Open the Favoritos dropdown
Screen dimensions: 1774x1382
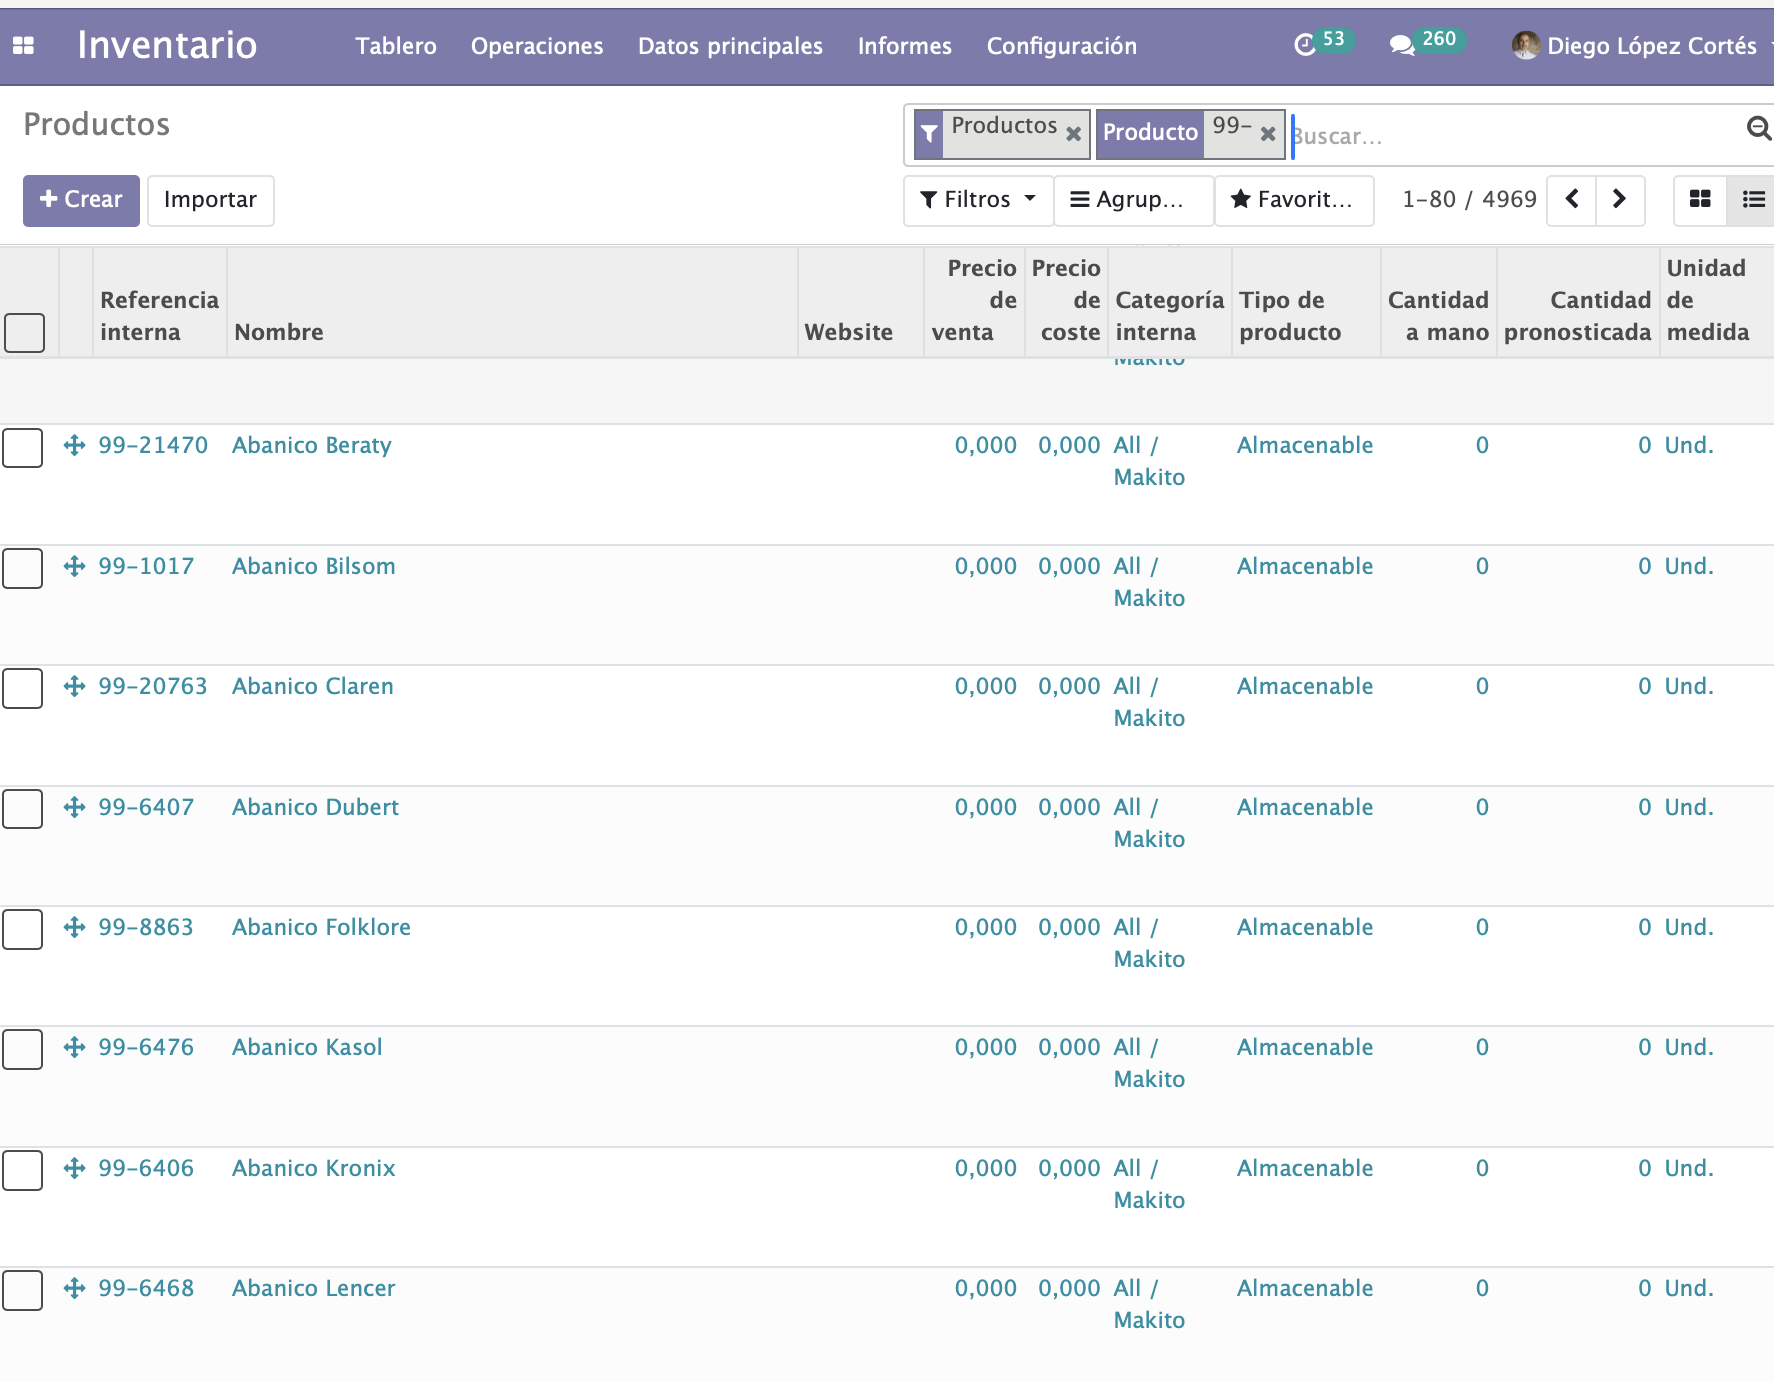click(x=1293, y=199)
